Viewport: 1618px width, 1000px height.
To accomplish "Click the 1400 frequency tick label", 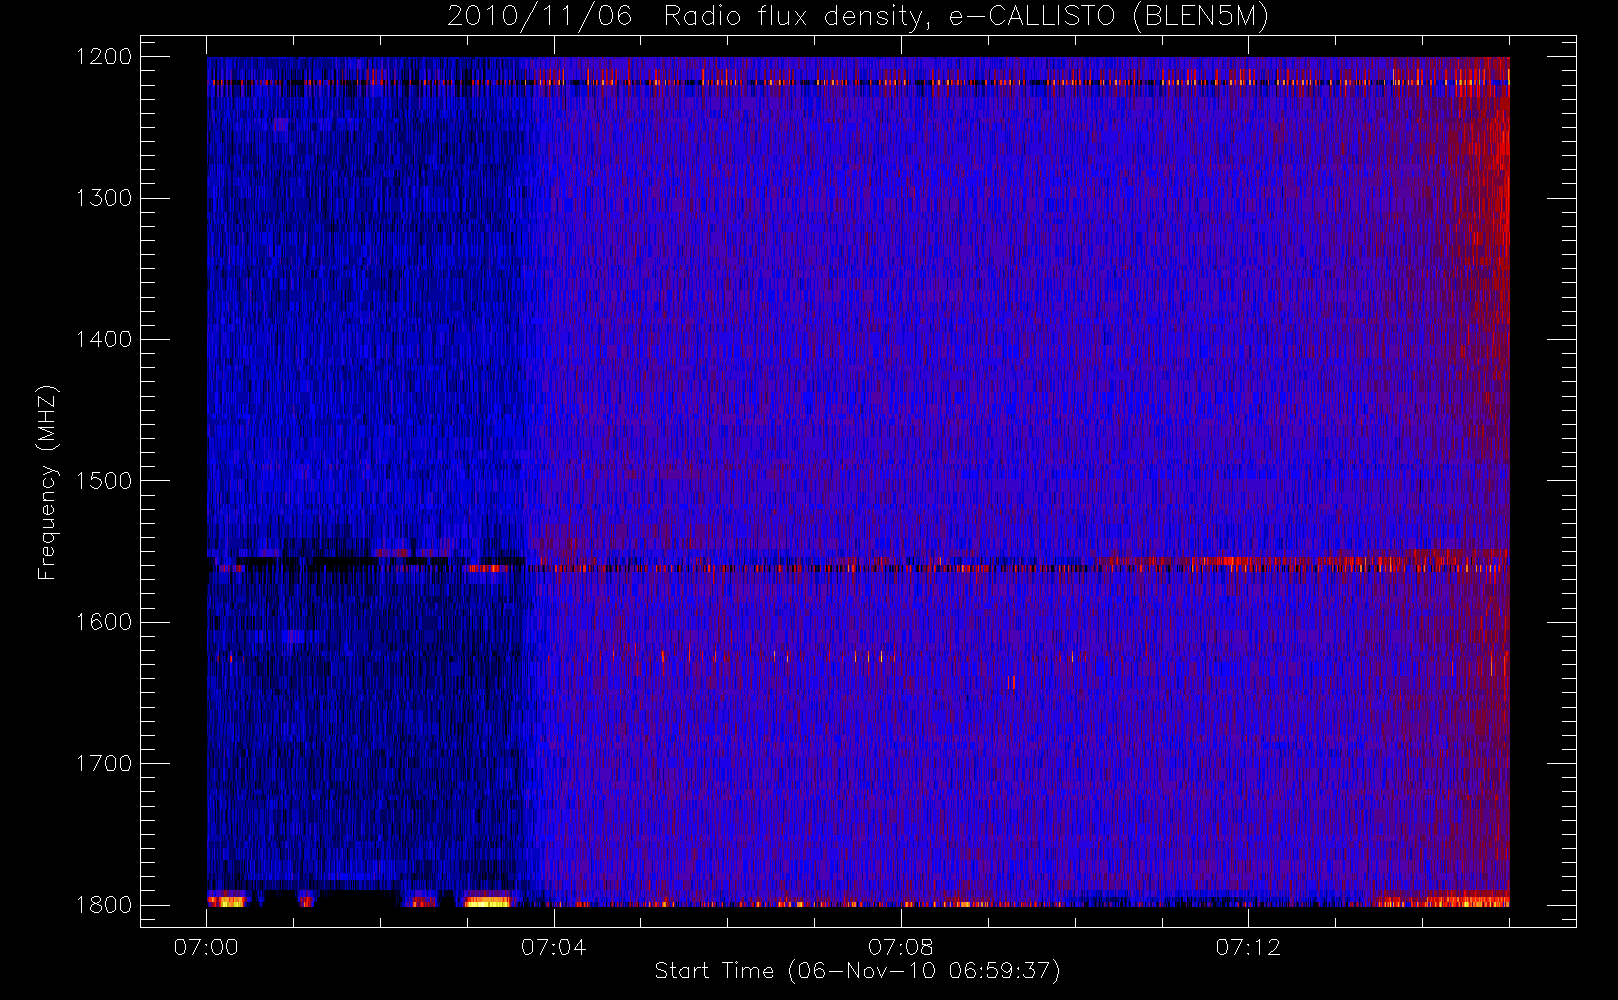I will click(x=104, y=340).
